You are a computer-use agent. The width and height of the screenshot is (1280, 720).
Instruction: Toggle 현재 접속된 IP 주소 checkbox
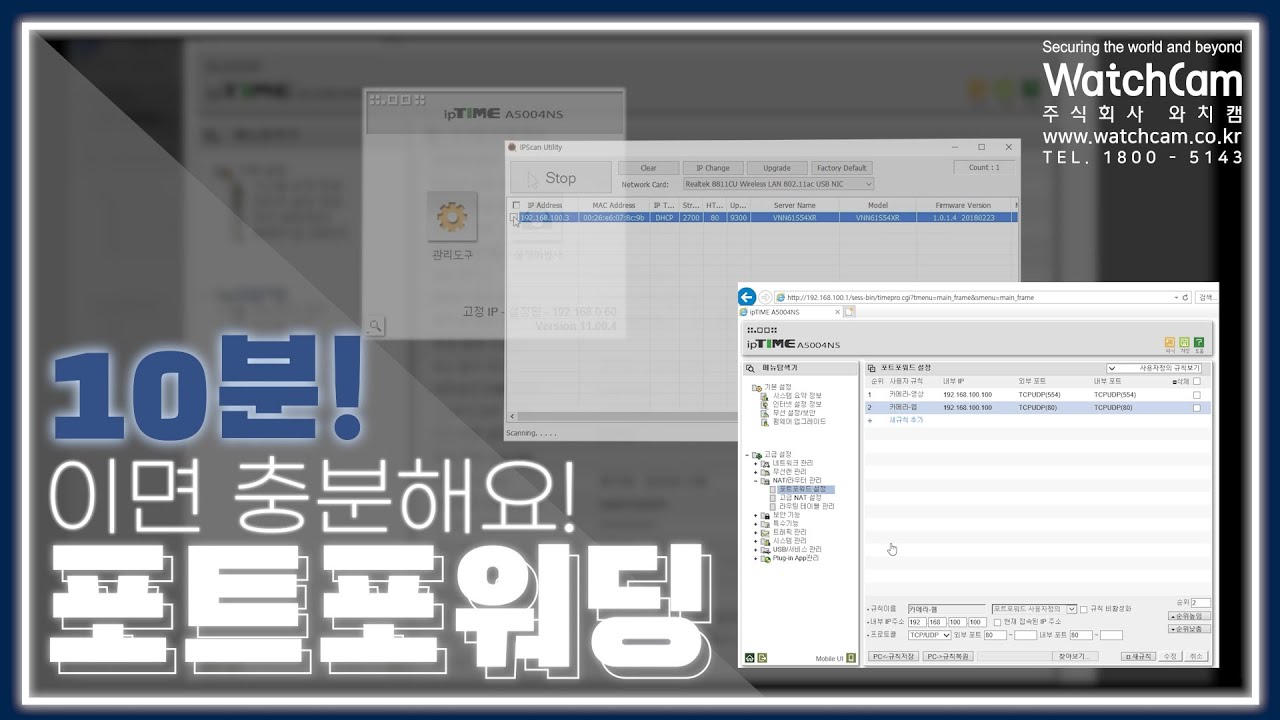pyautogui.click(x=997, y=622)
